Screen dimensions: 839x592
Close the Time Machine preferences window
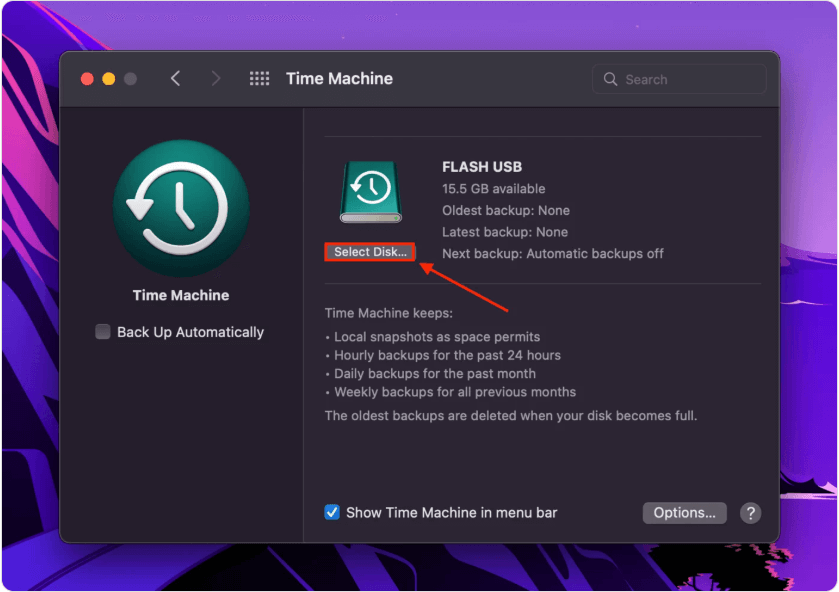tap(88, 79)
